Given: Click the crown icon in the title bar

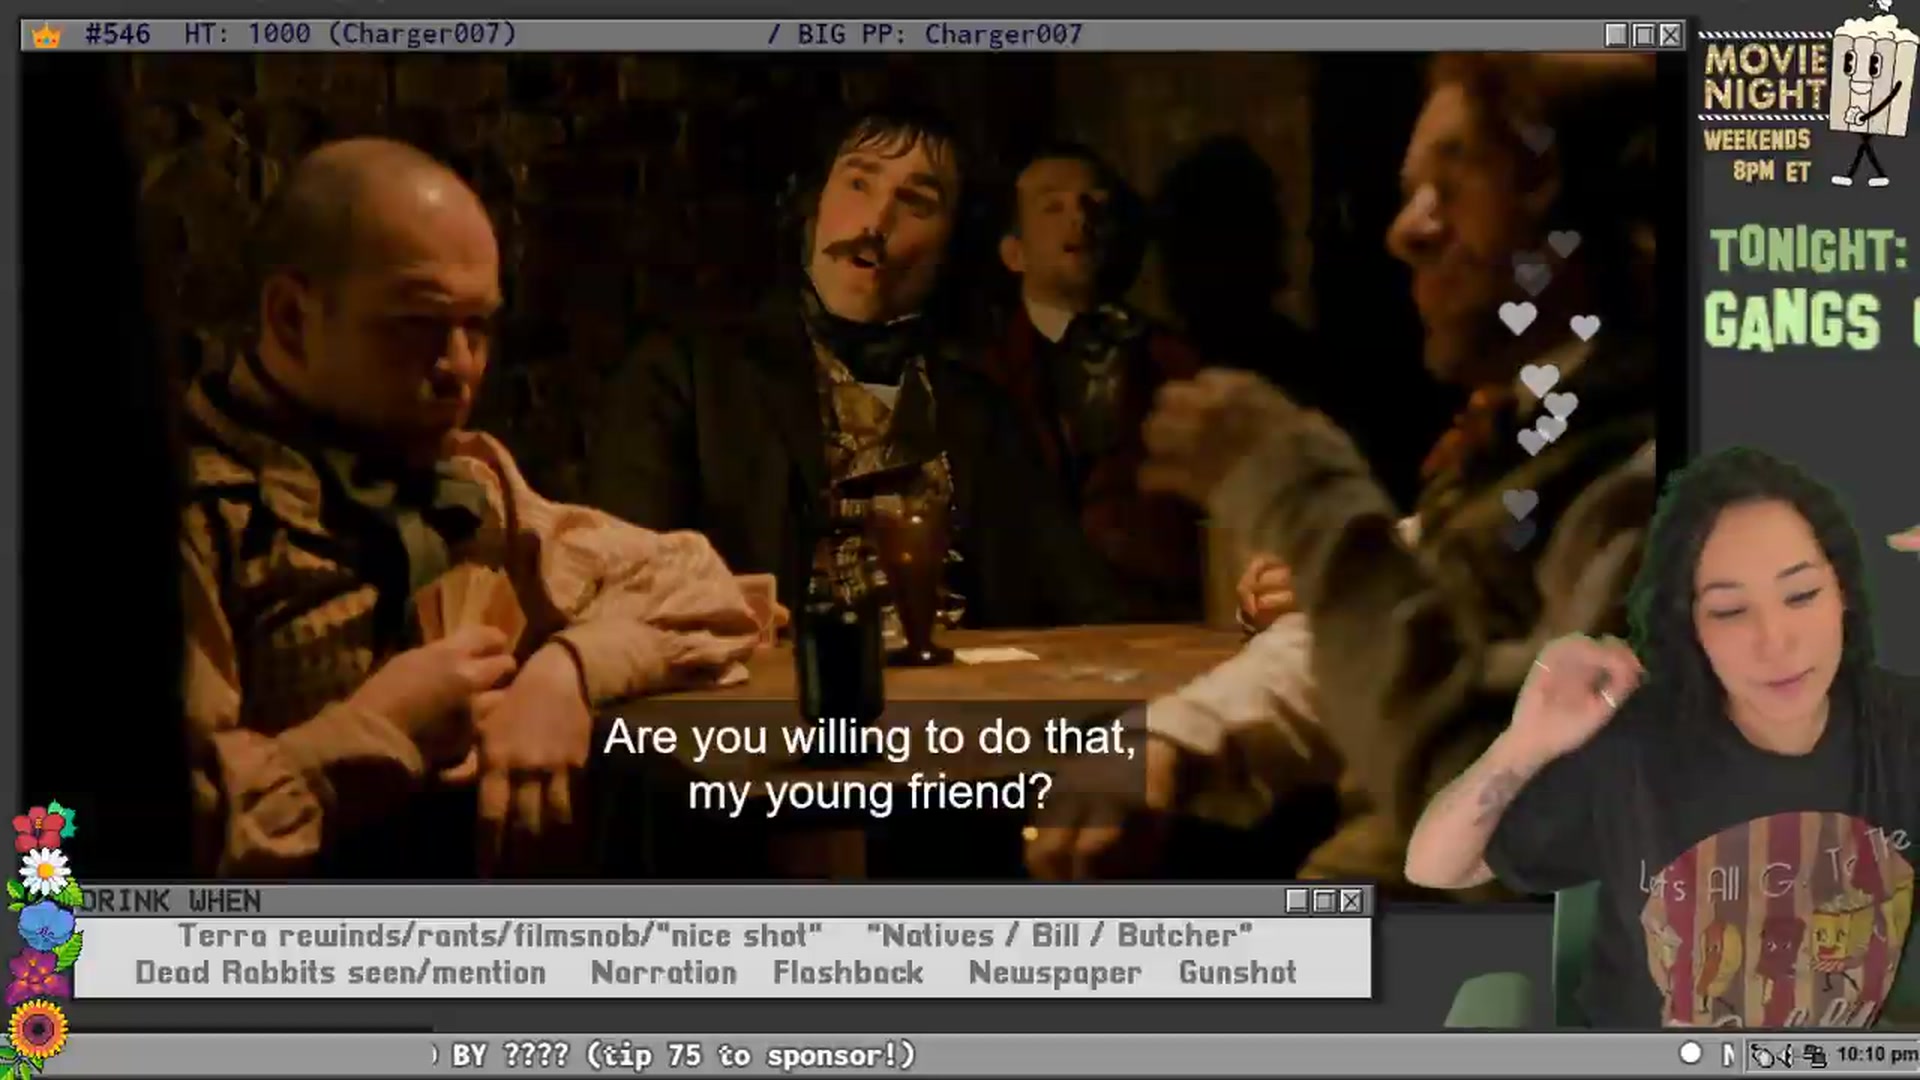Looking at the screenshot, I should [x=46, y=36].
